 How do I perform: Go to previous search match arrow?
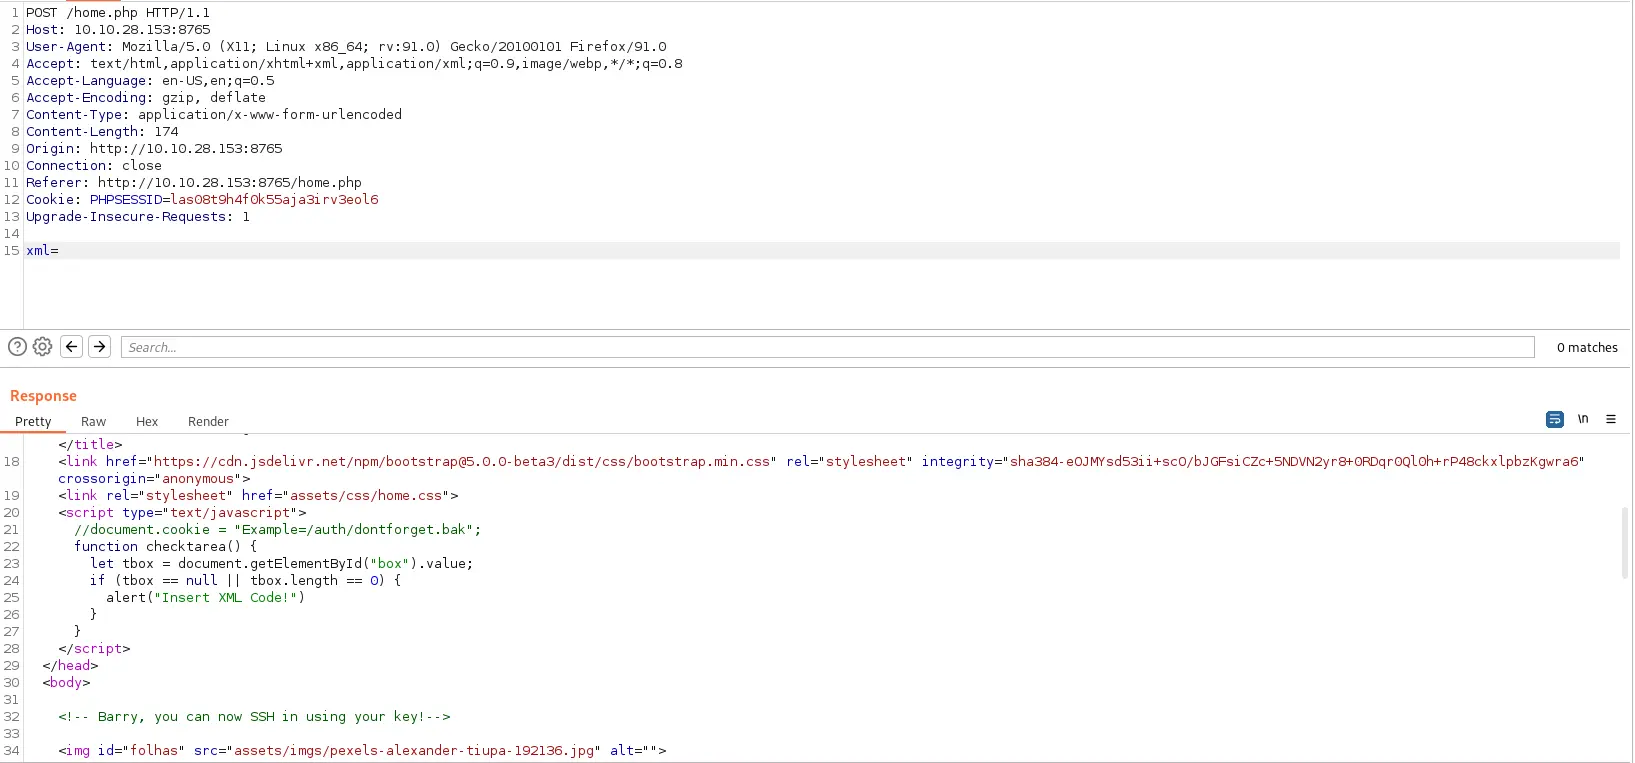click(71, 347)
